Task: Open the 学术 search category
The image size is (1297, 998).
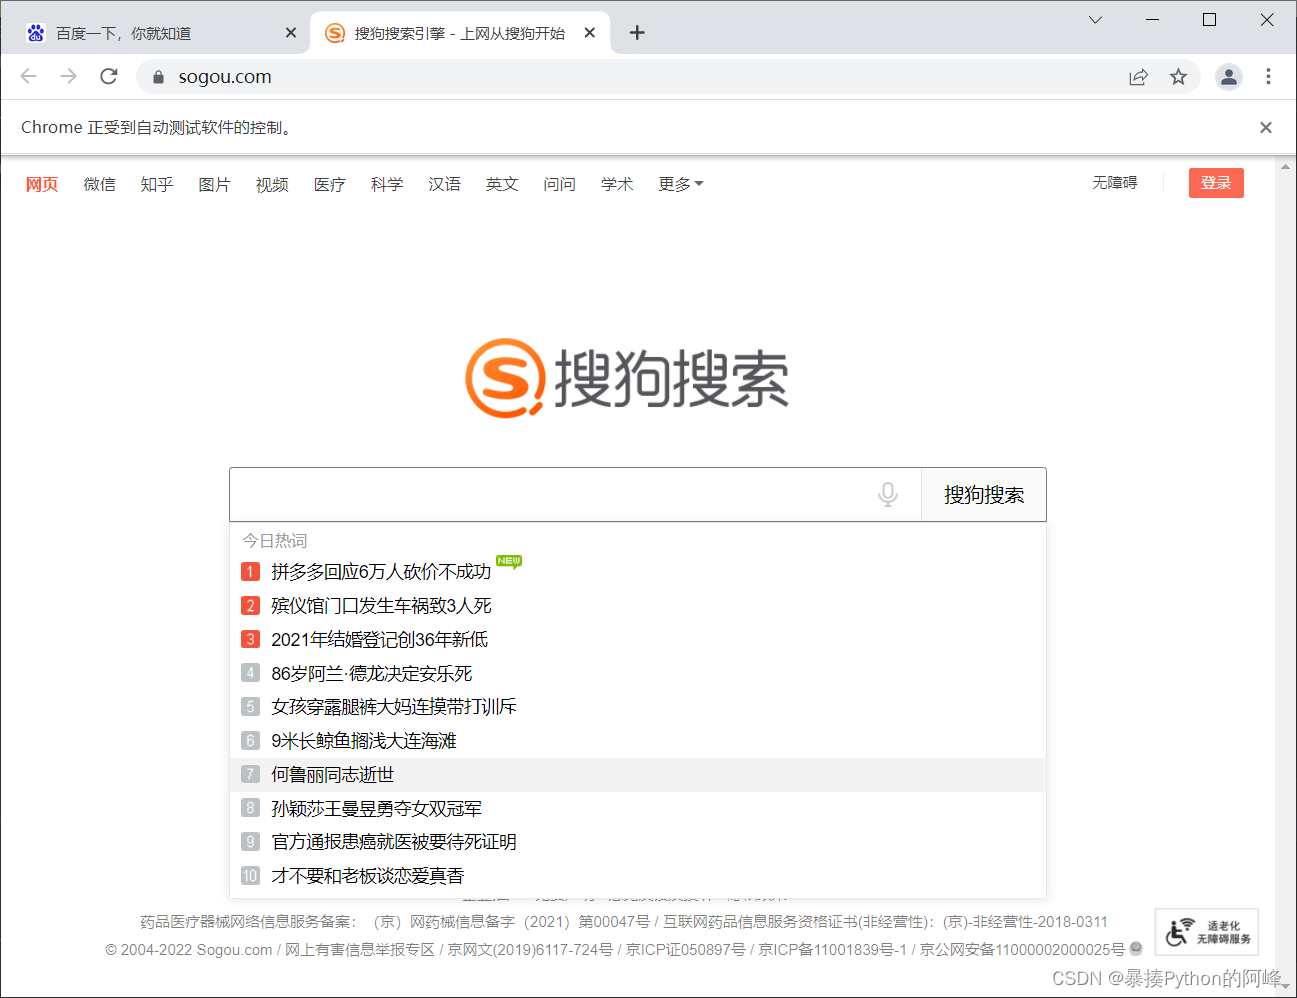Action: pyautogui.click(x=617, y=184)
